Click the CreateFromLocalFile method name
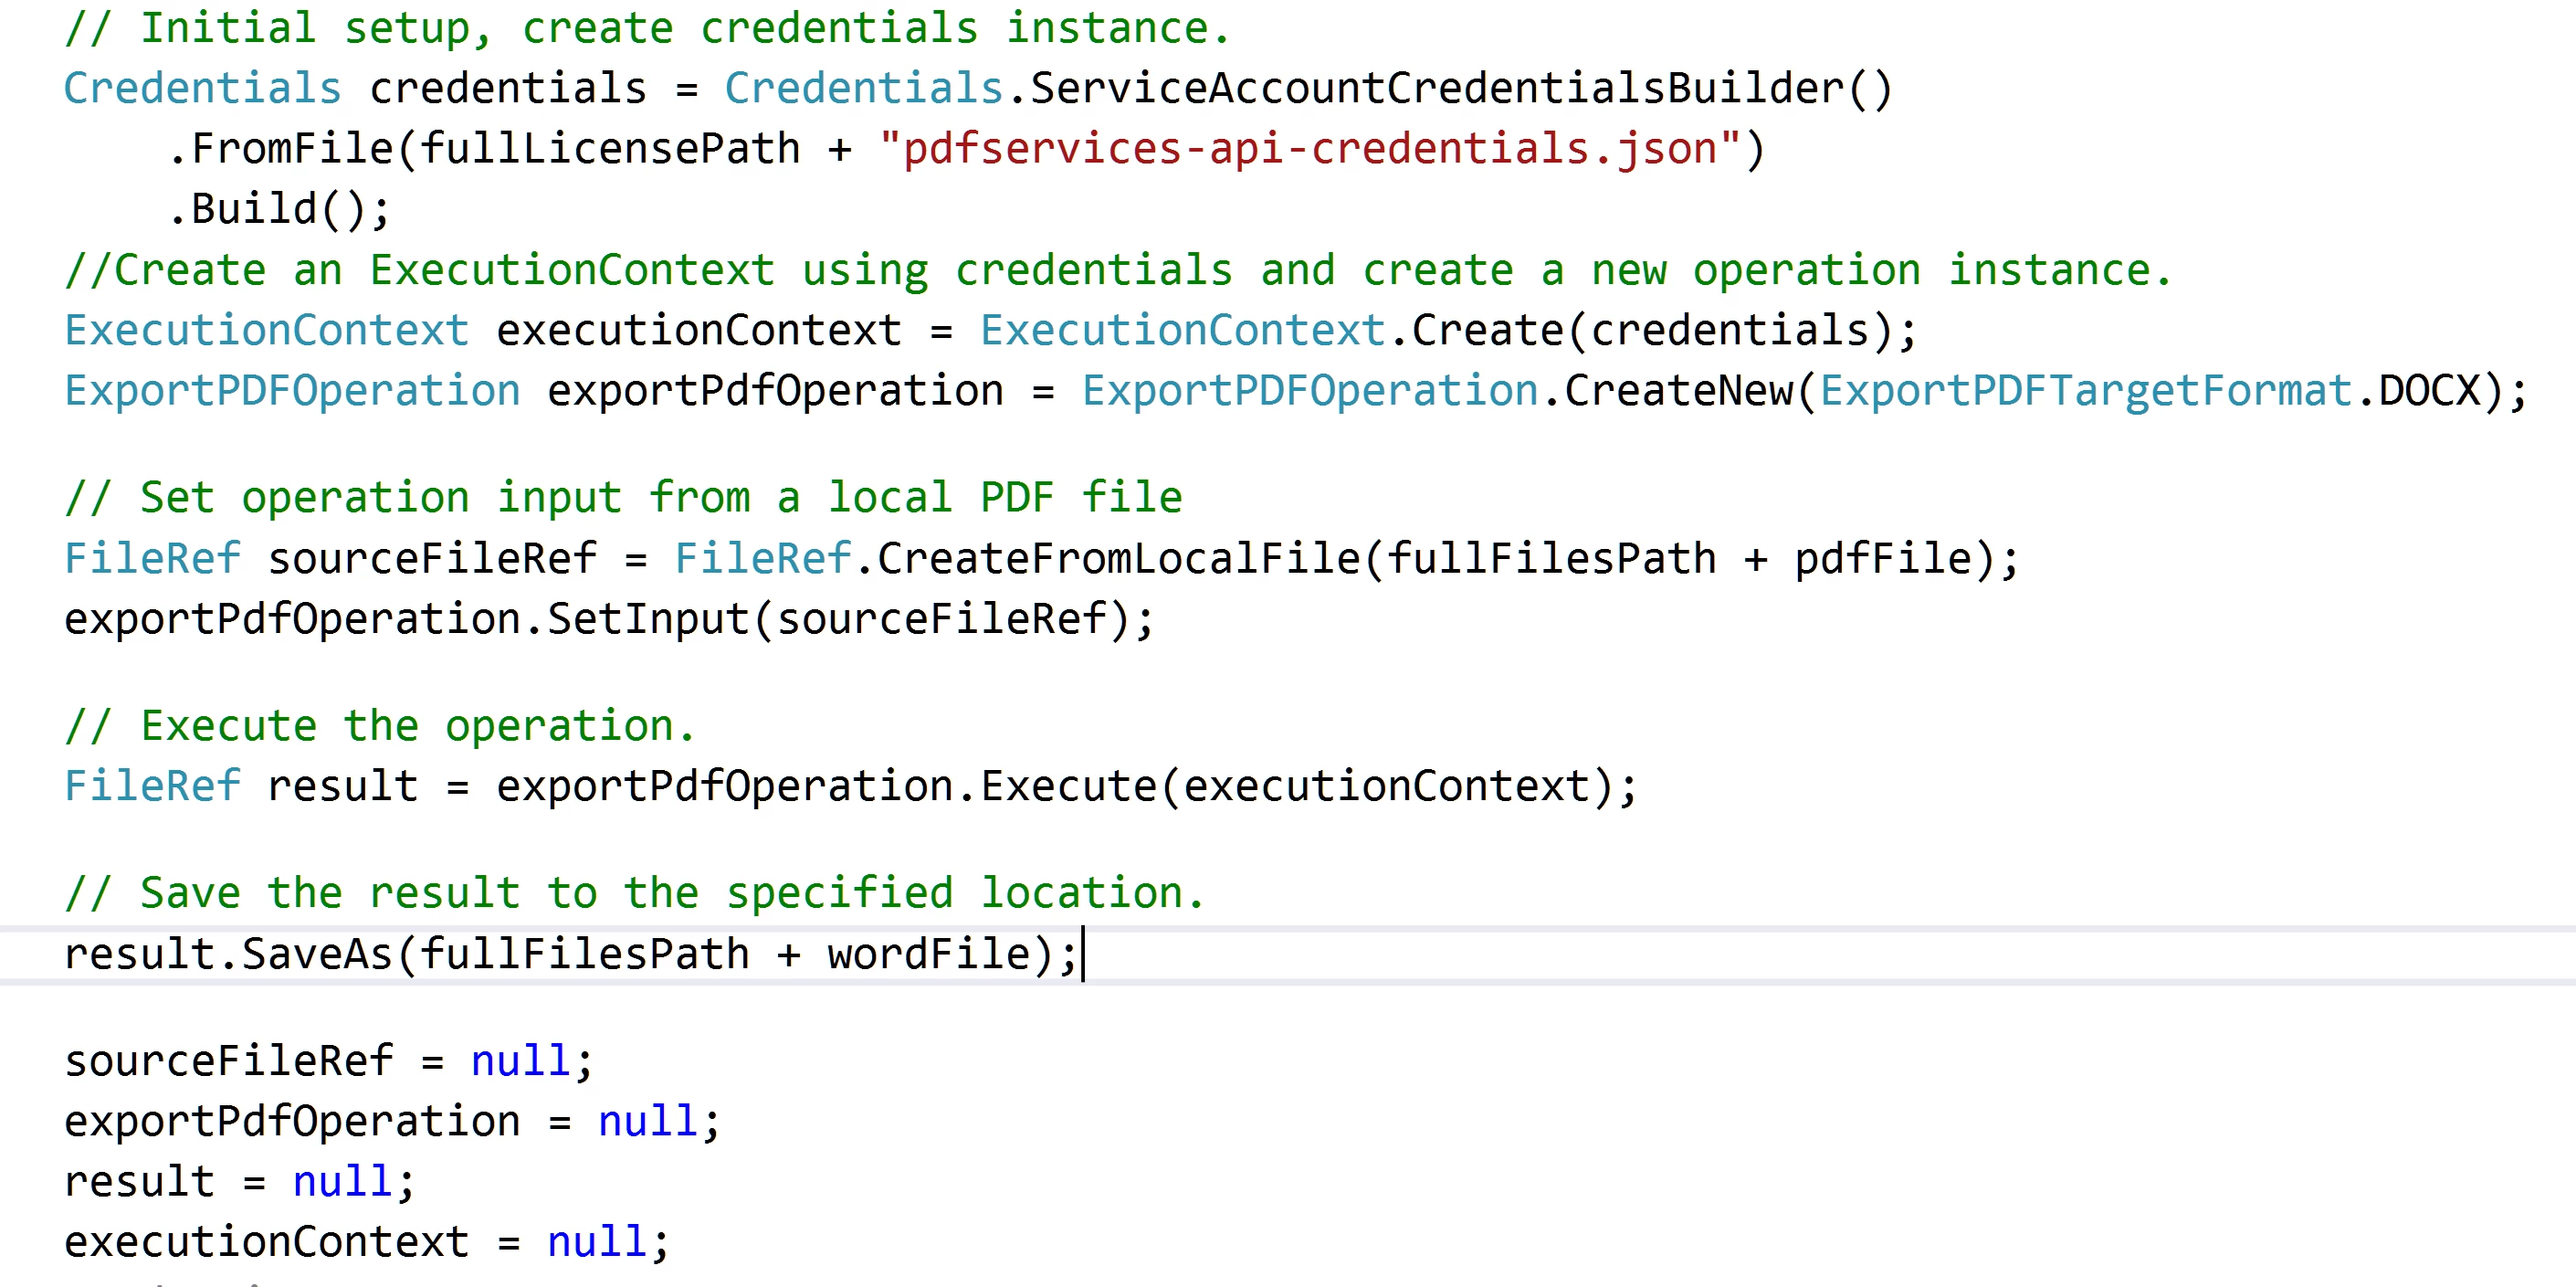Image resolution: width=2576 pixels, height=1287 pixels. (1118, 559)
